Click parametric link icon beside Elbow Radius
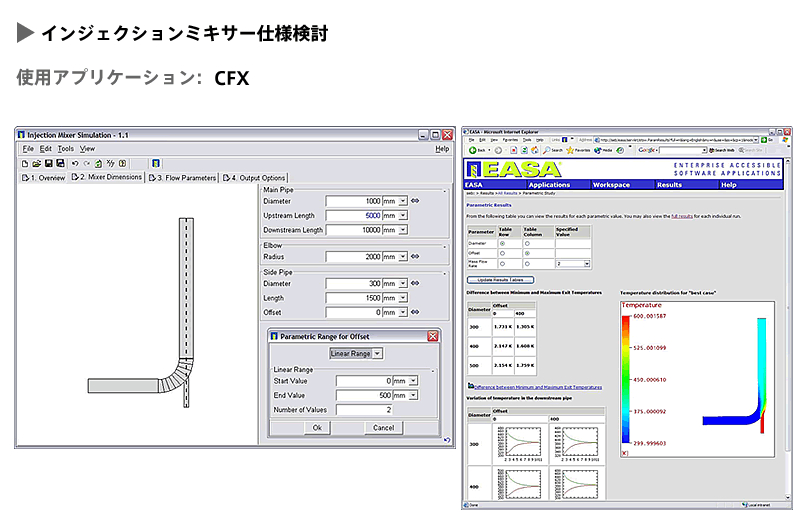 tap(415, 257)
